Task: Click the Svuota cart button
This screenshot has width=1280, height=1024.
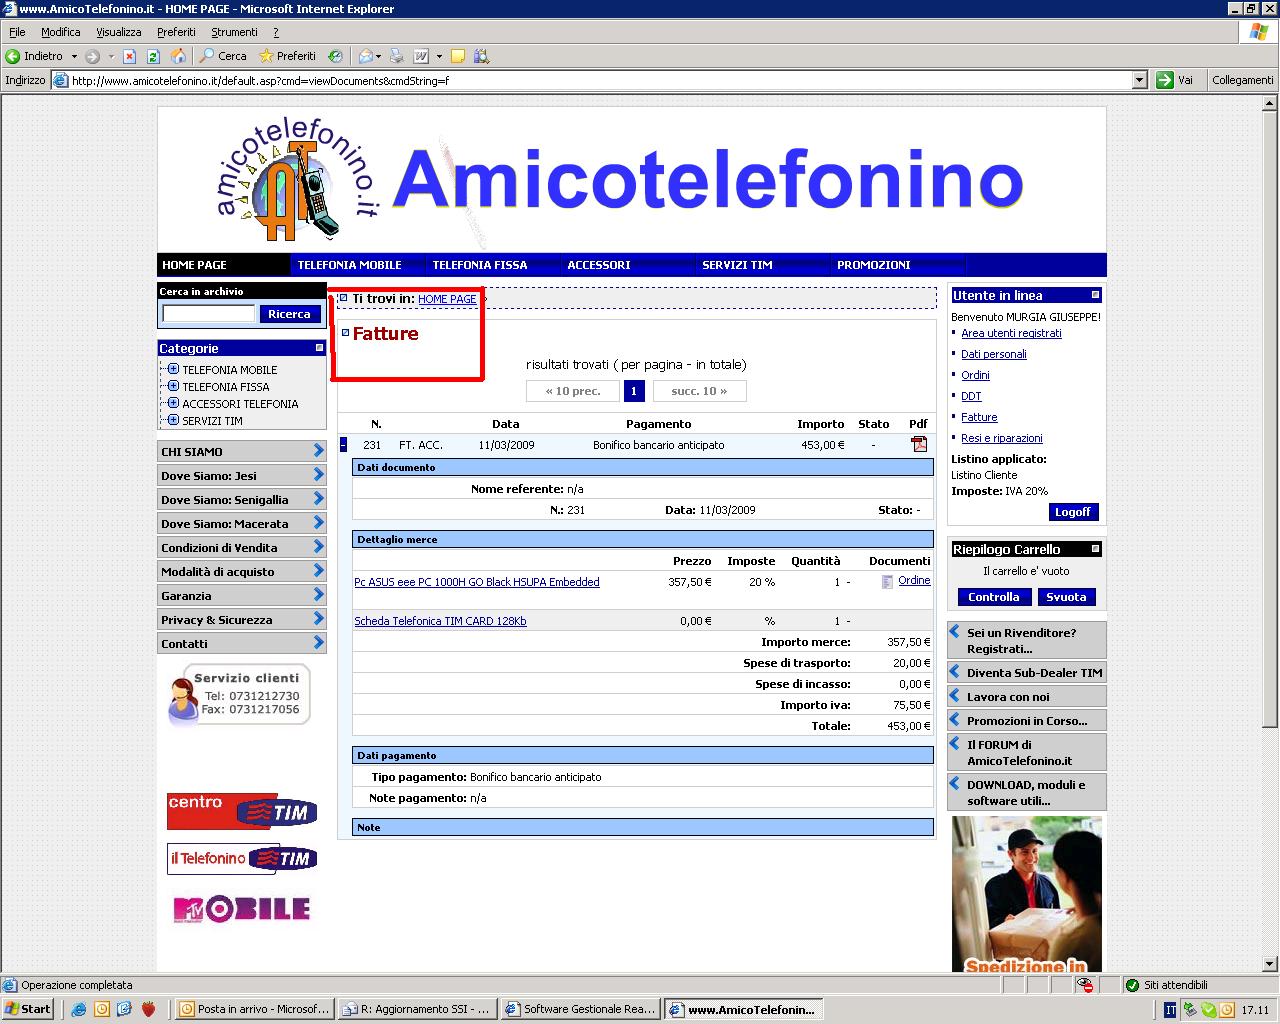Action: pos(1066,597)
